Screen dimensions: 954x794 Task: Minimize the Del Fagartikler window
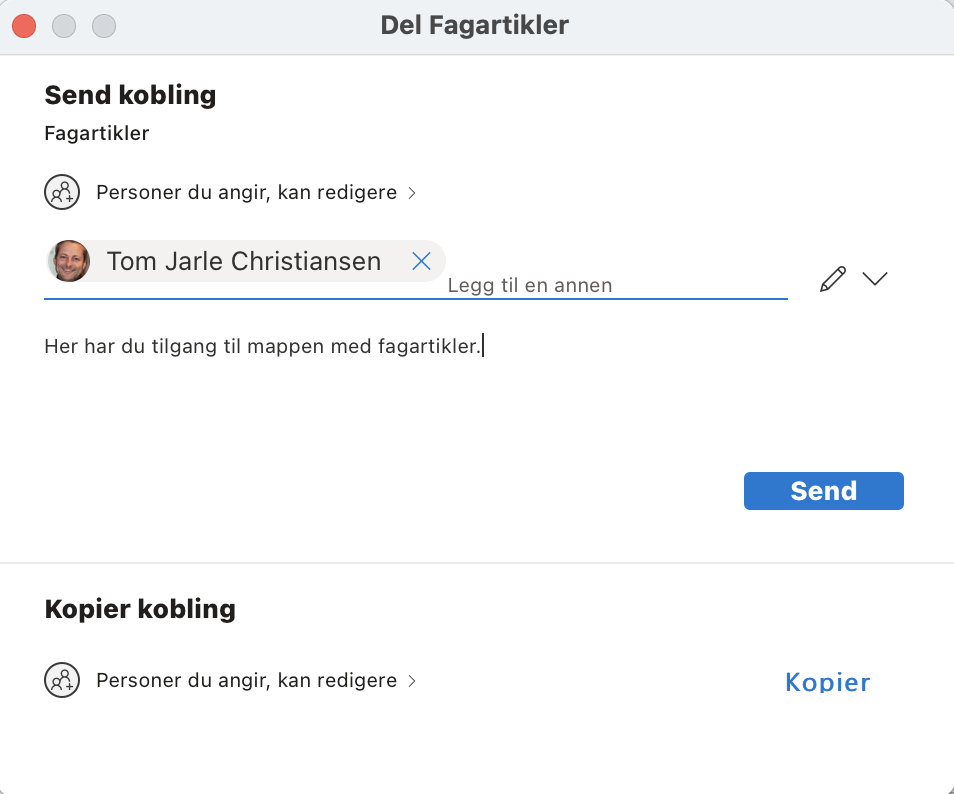pyautogui.click(x=64, y=25)
